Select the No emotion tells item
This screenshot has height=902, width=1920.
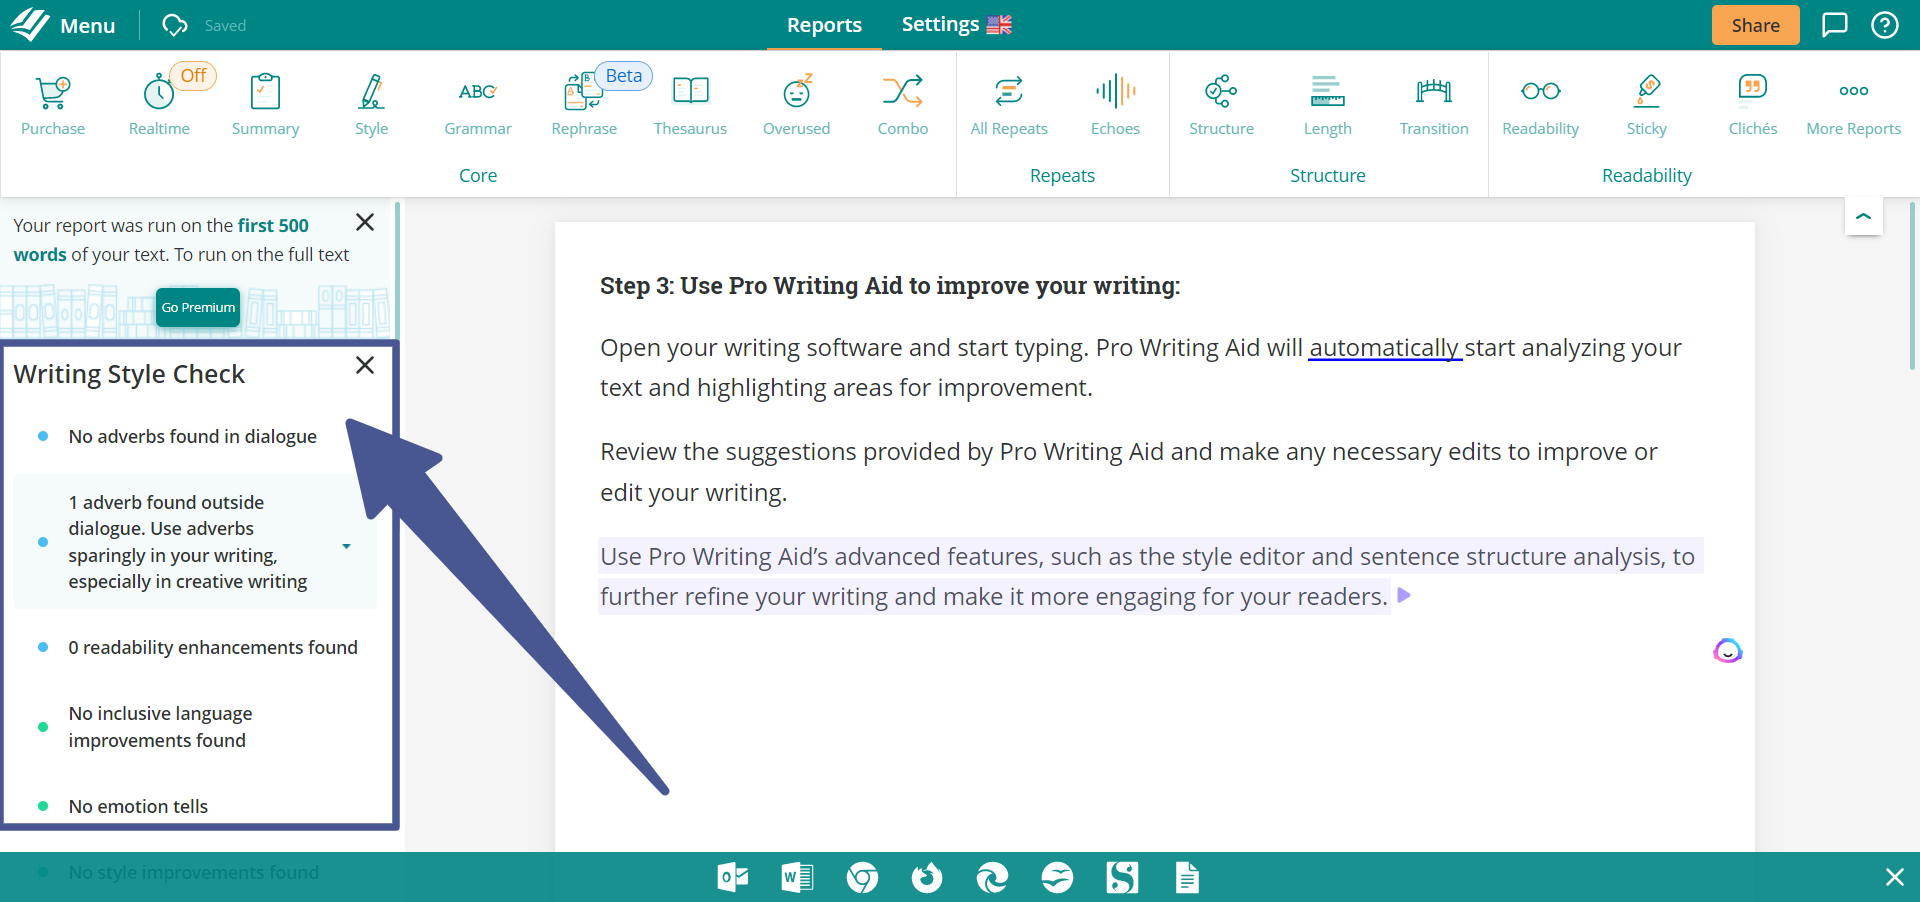click(x=138, y=806)
